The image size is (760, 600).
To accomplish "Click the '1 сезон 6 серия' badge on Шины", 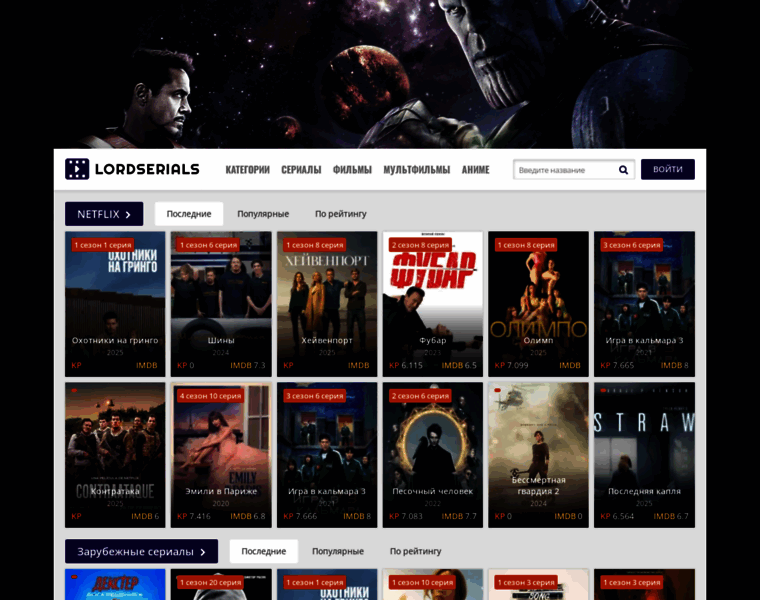I will [209, 245].
